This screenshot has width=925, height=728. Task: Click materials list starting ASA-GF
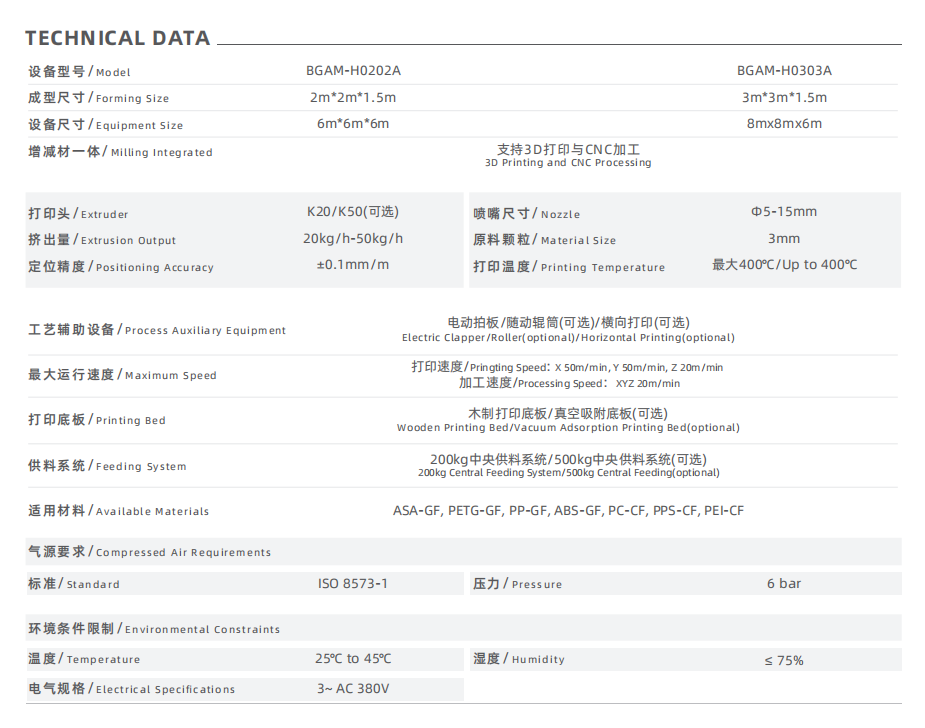tap(568, 510)
